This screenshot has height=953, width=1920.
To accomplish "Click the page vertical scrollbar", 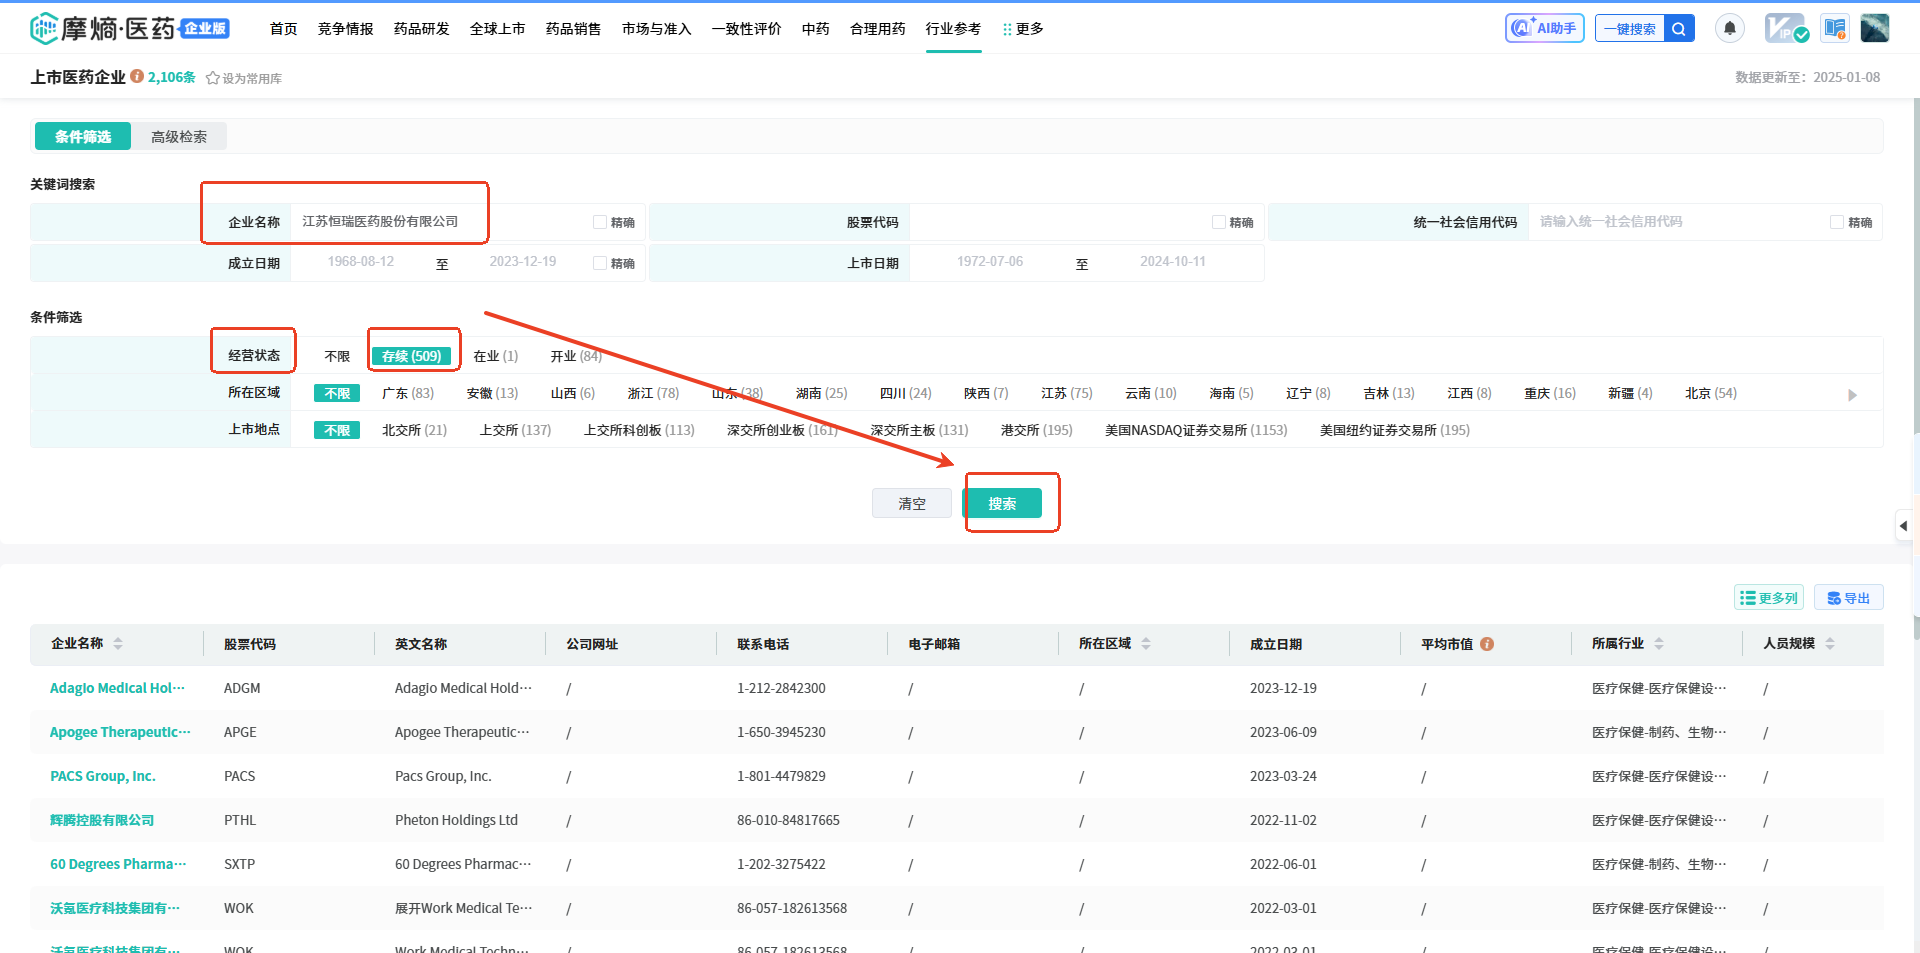I will [x=1916, y=370].
